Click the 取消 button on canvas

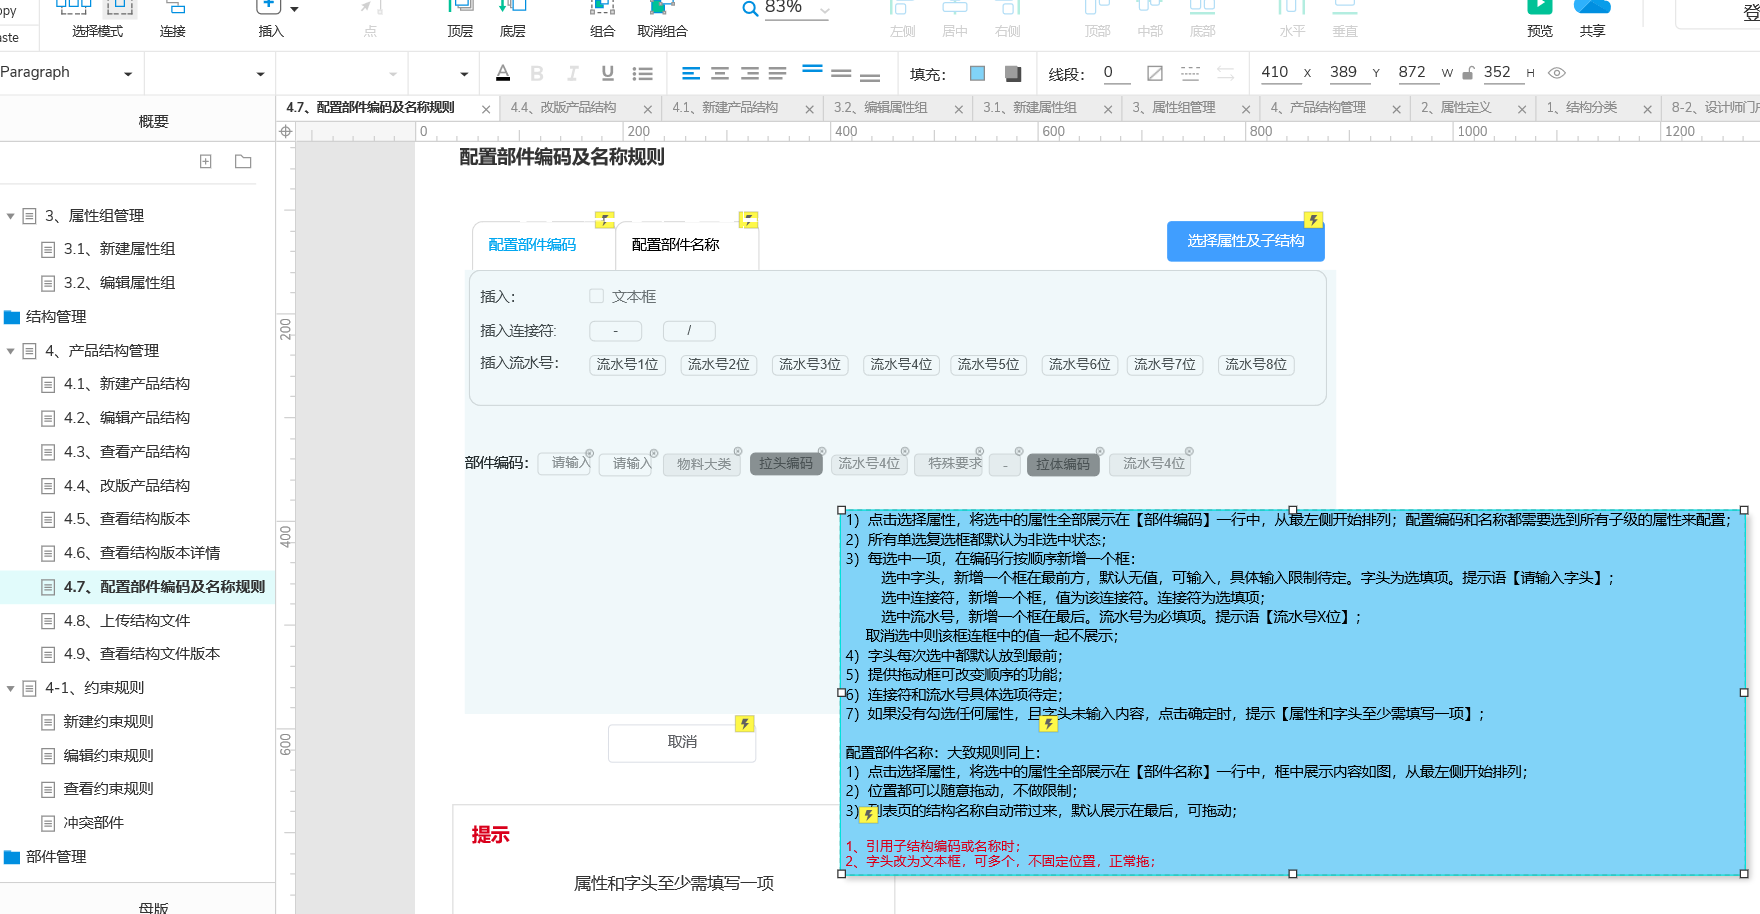682,742
